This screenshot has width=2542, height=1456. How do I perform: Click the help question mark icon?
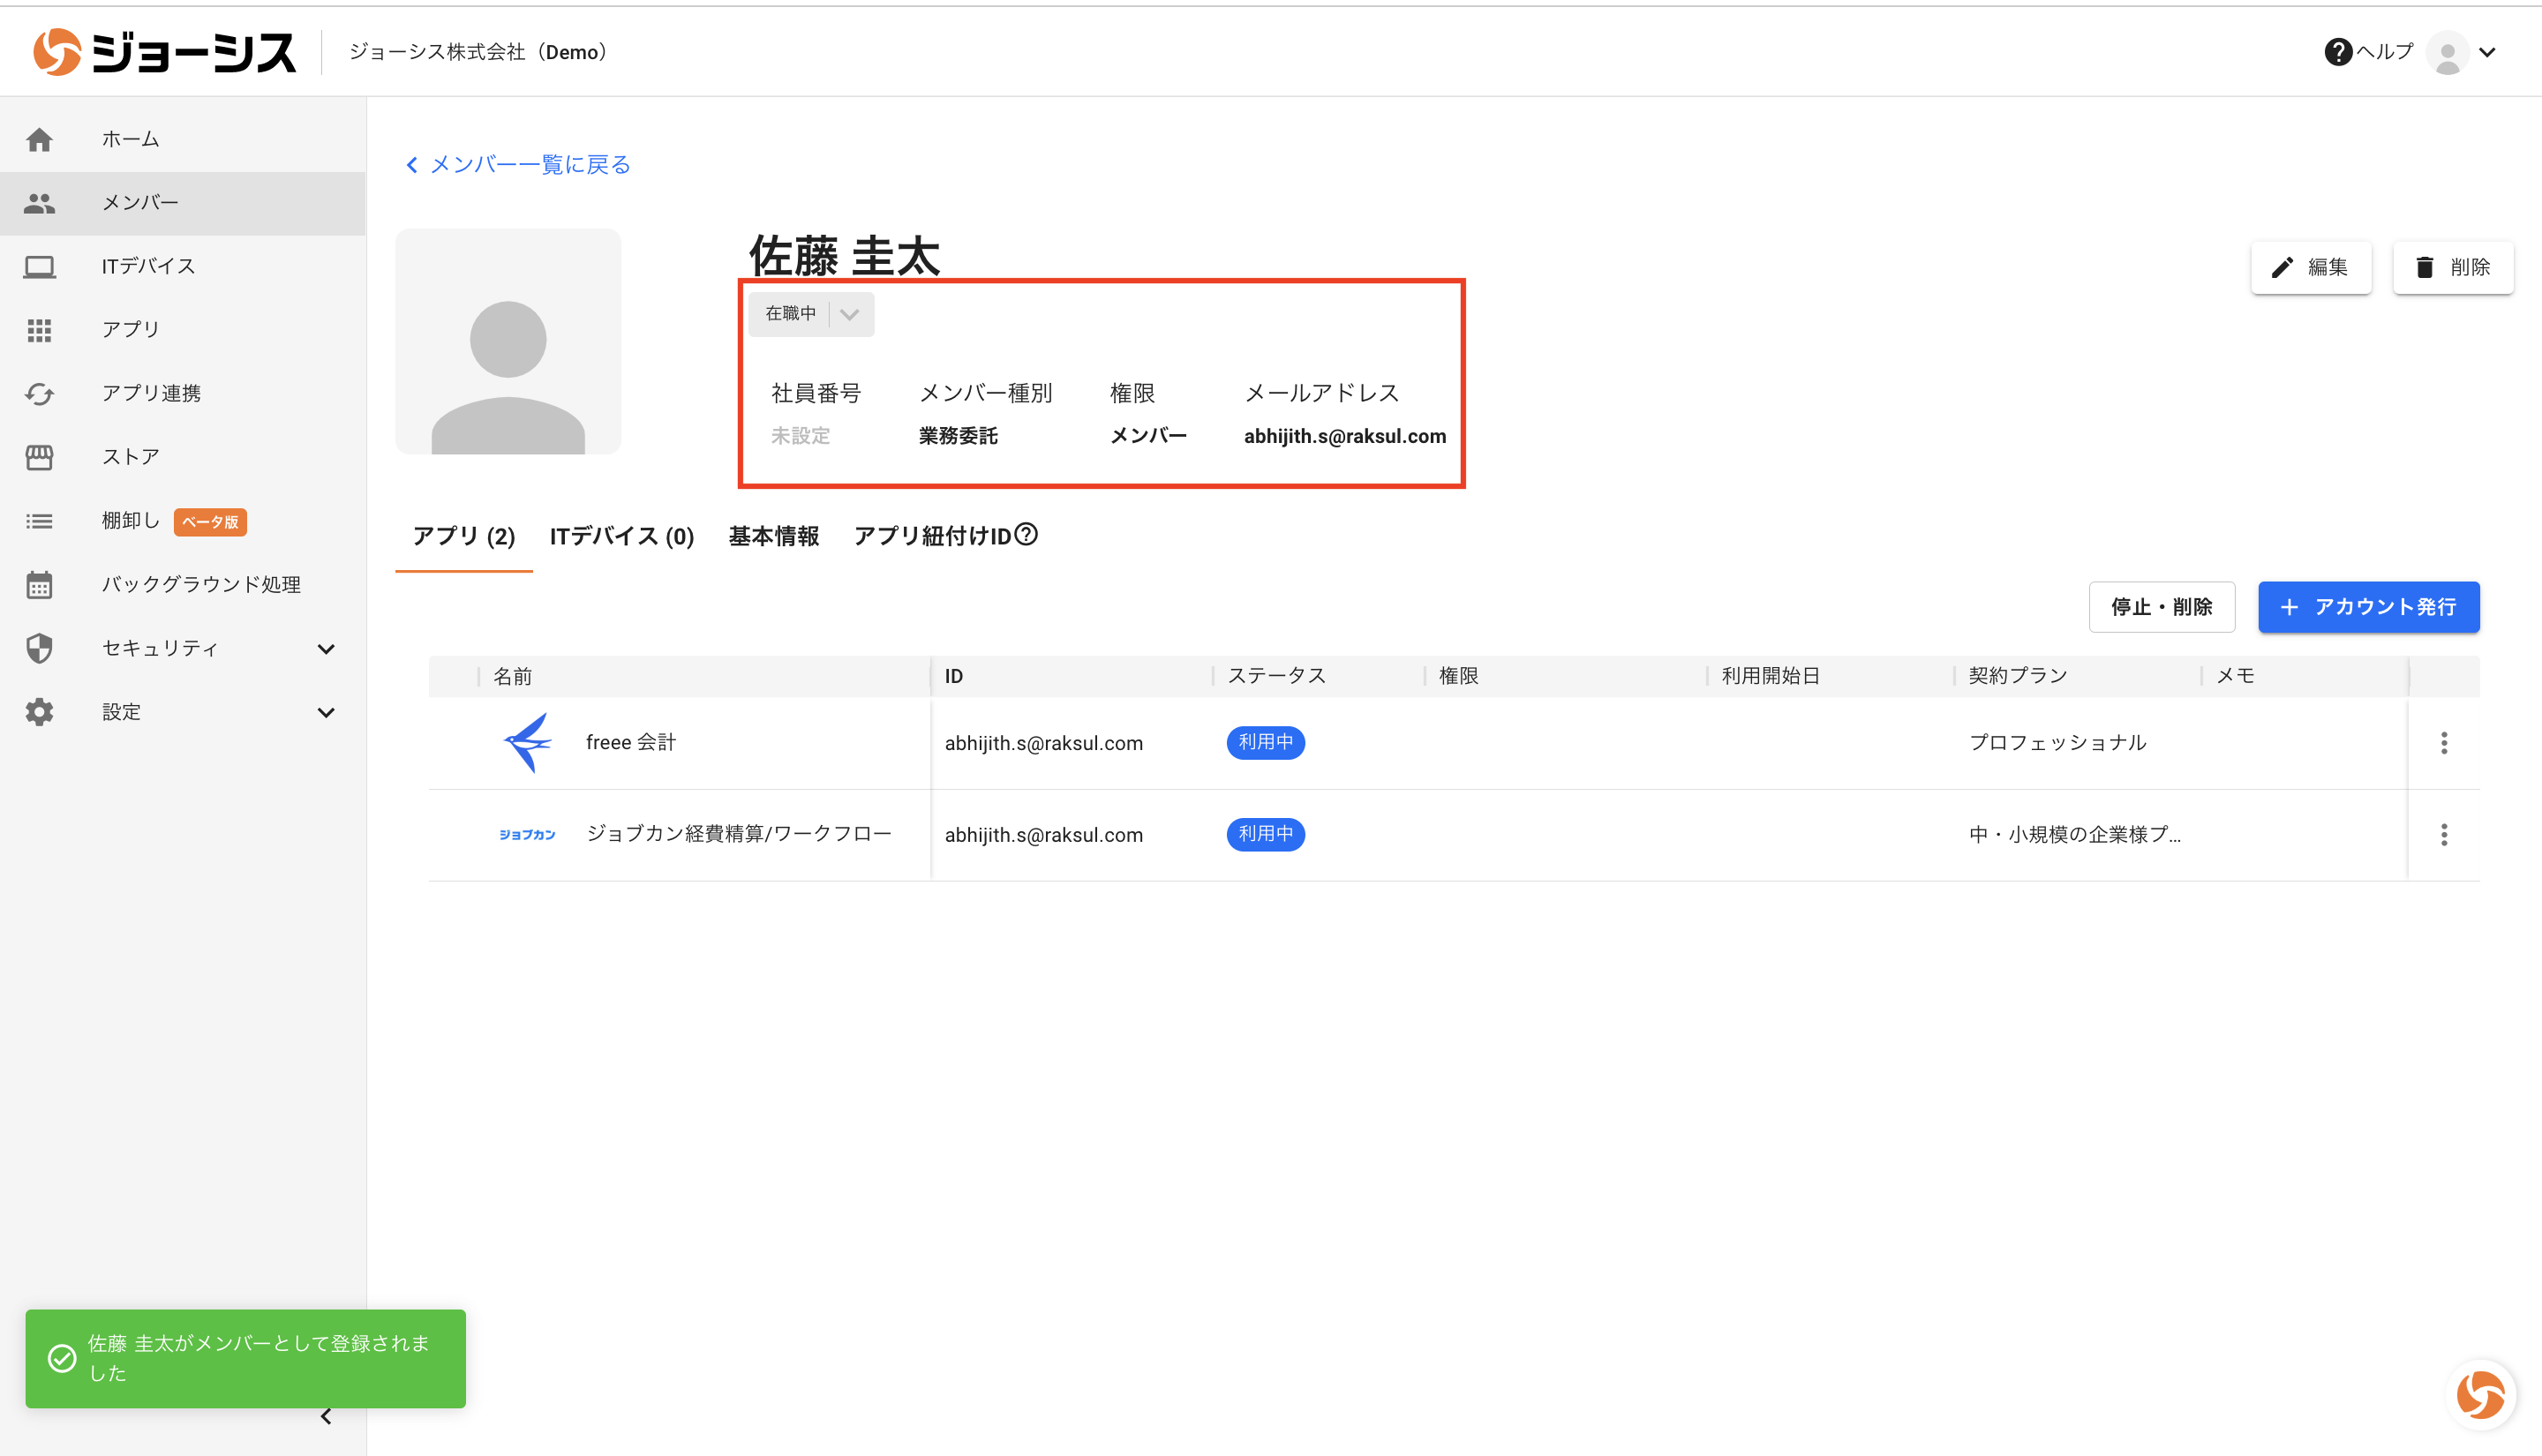2338,52
